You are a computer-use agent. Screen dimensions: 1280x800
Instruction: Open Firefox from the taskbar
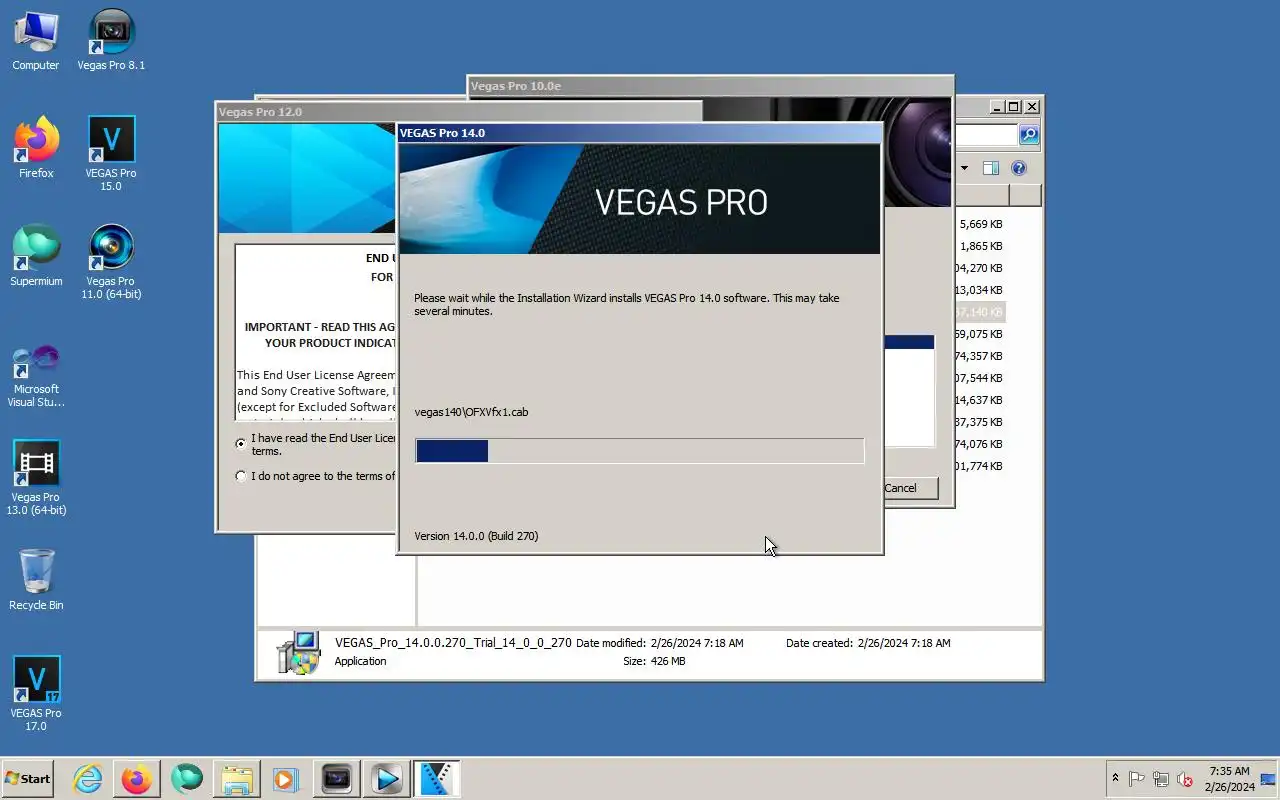coord(137,778)
